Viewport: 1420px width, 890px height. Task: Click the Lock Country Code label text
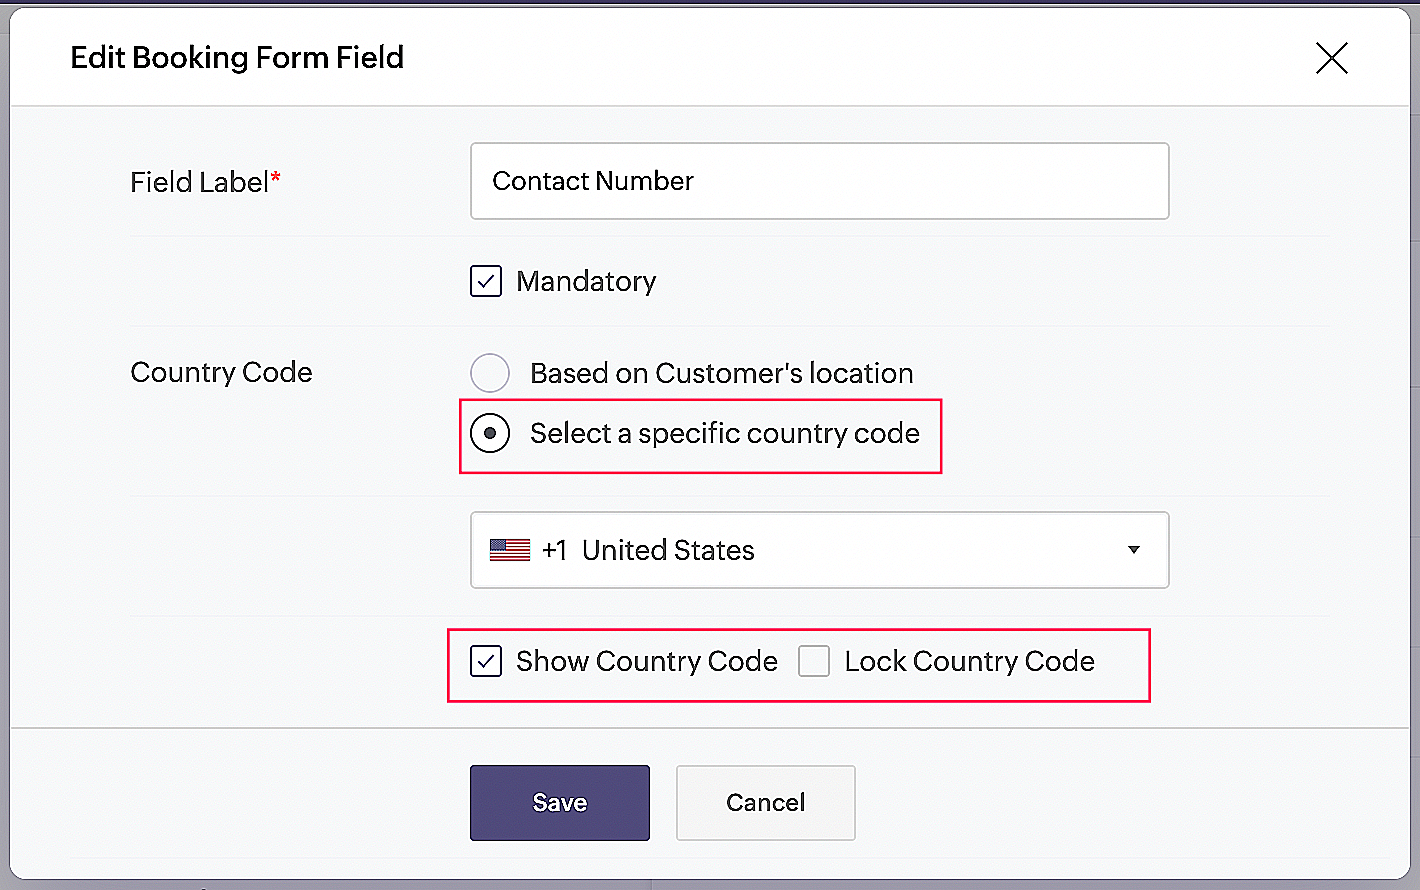(969, 661)
